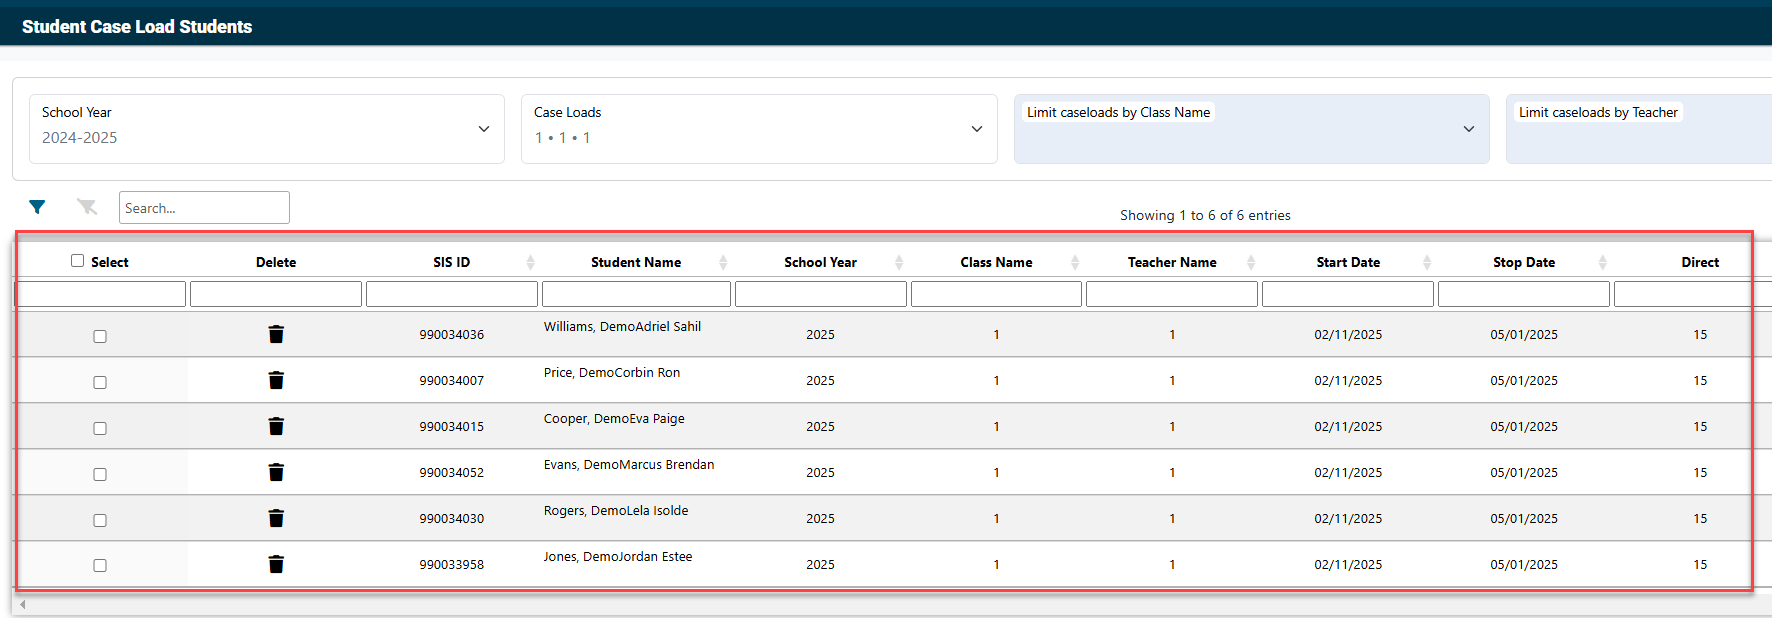The height and width of the screenshot is (618, 1772).
Task: Check the box for student 990034030
Action: pos(100,520)
